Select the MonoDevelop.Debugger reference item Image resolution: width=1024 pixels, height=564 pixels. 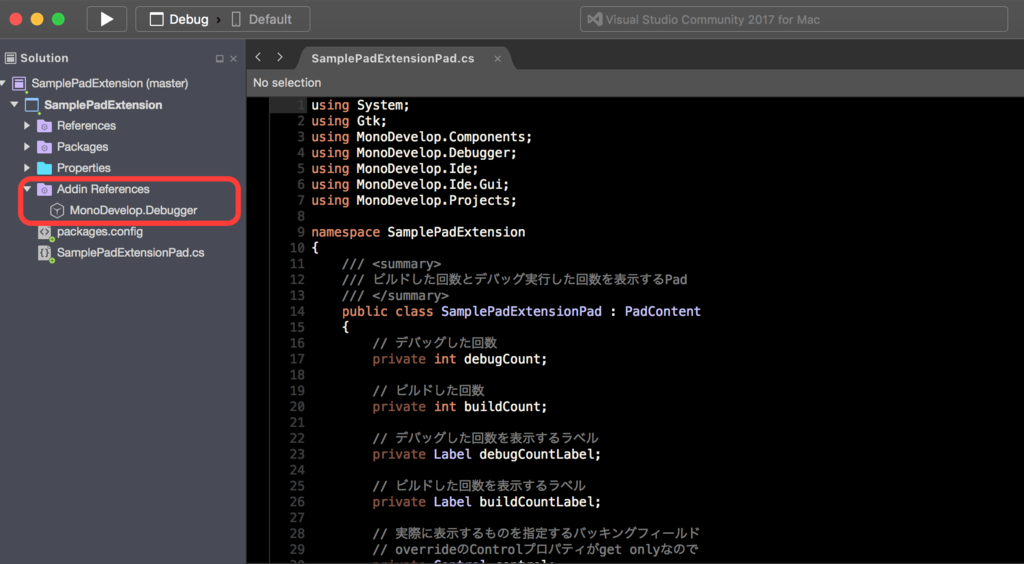coord(133,210)
